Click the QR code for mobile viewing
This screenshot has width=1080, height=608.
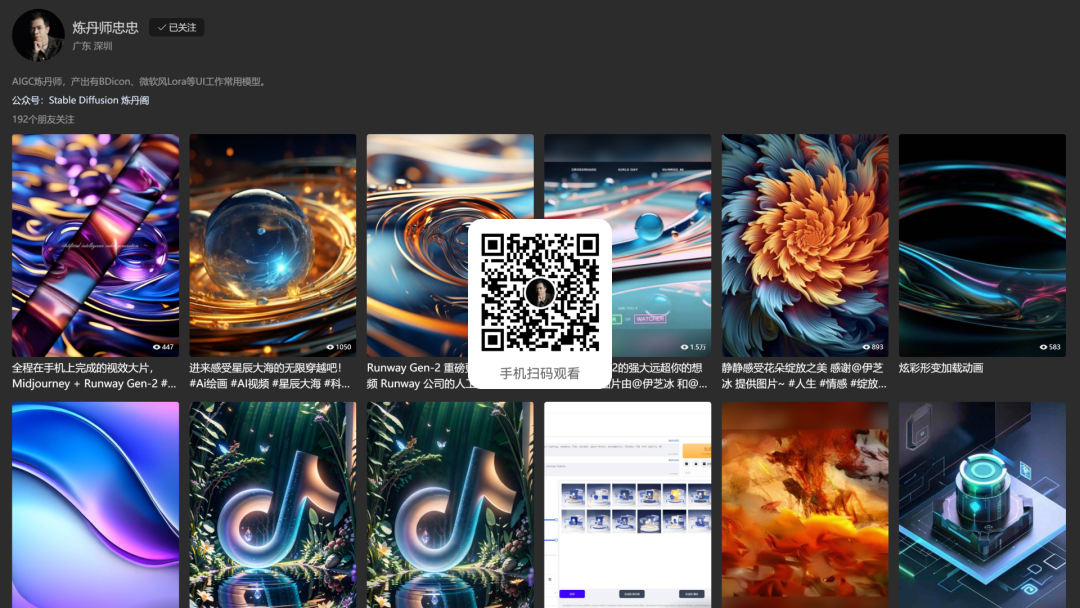coord(540,293)
